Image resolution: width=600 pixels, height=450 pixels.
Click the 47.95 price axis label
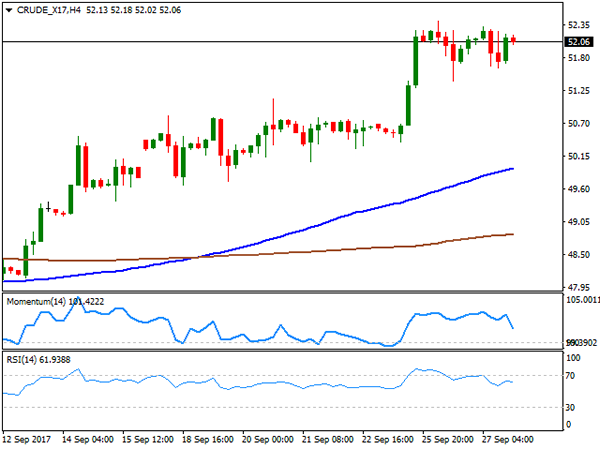(x=579, y=287)
